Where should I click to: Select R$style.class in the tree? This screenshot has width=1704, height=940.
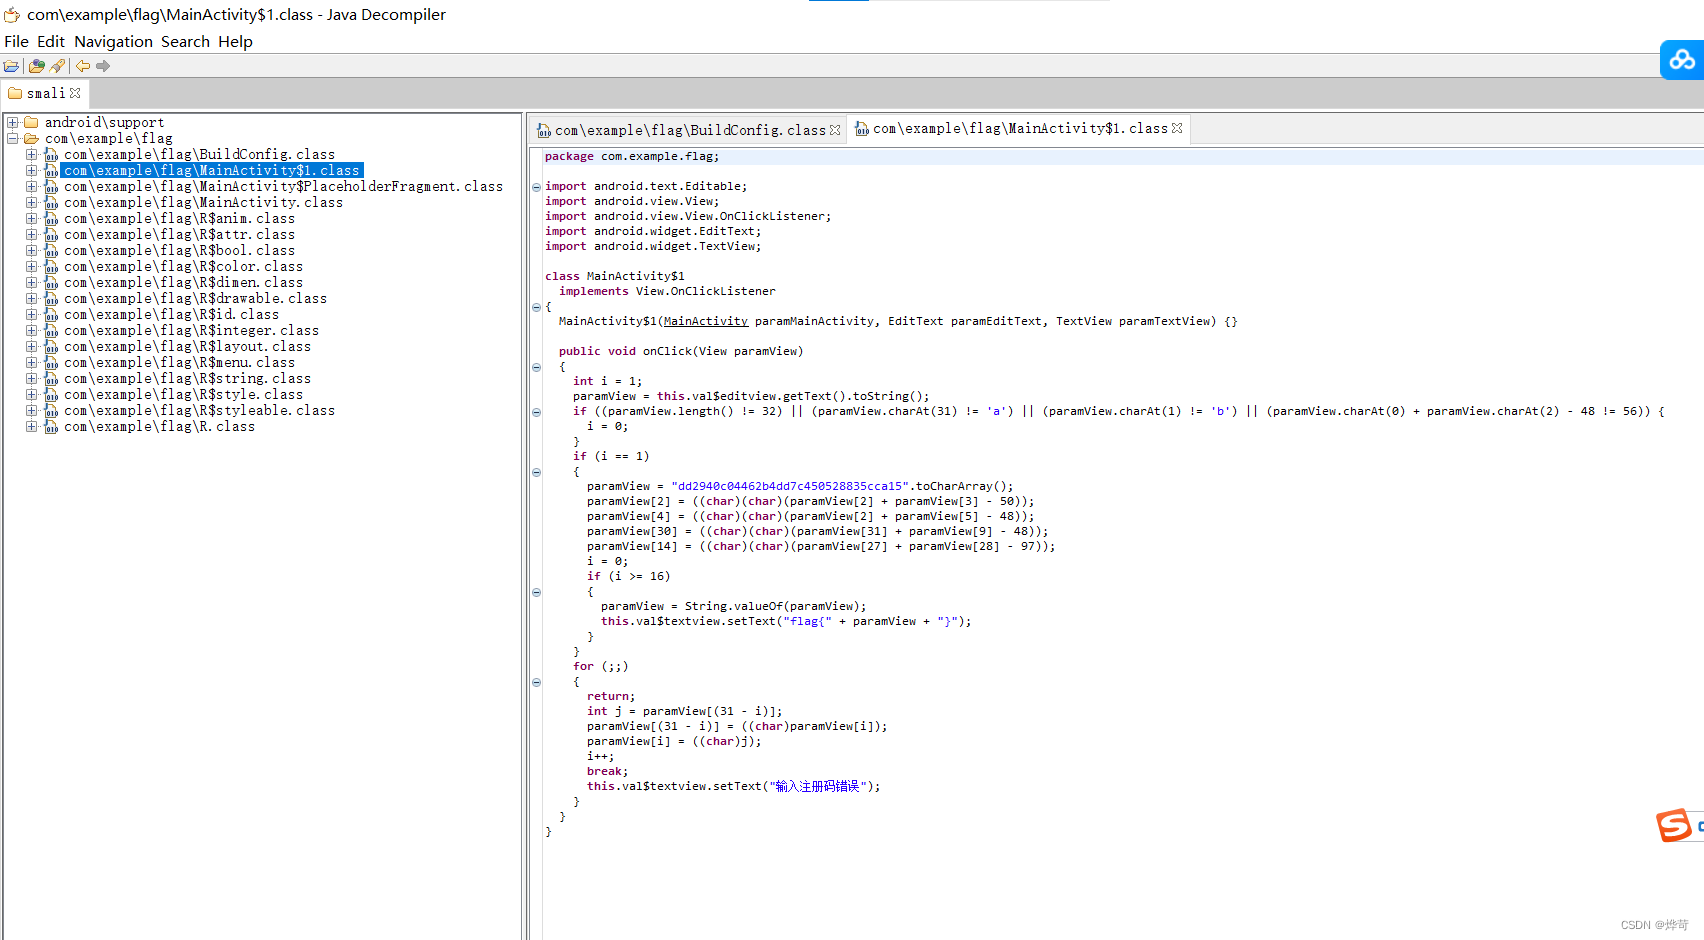click(183, 394)
